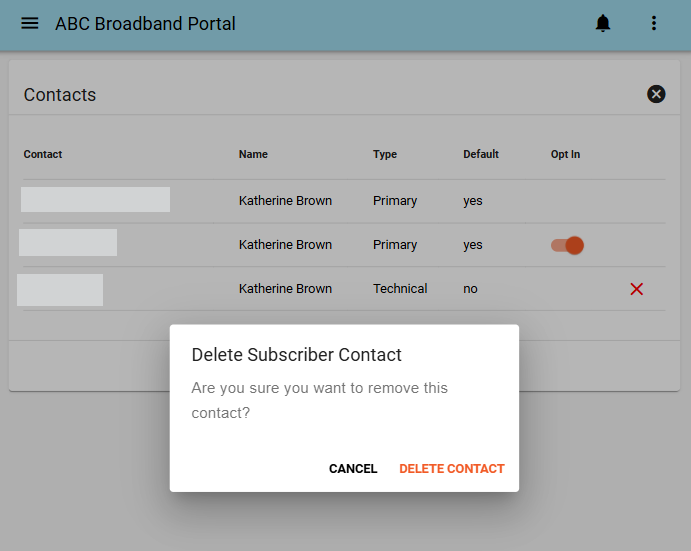Open the hamburger navigation menu
This screenshot has height=551, width=691.
tap(30, 23)
